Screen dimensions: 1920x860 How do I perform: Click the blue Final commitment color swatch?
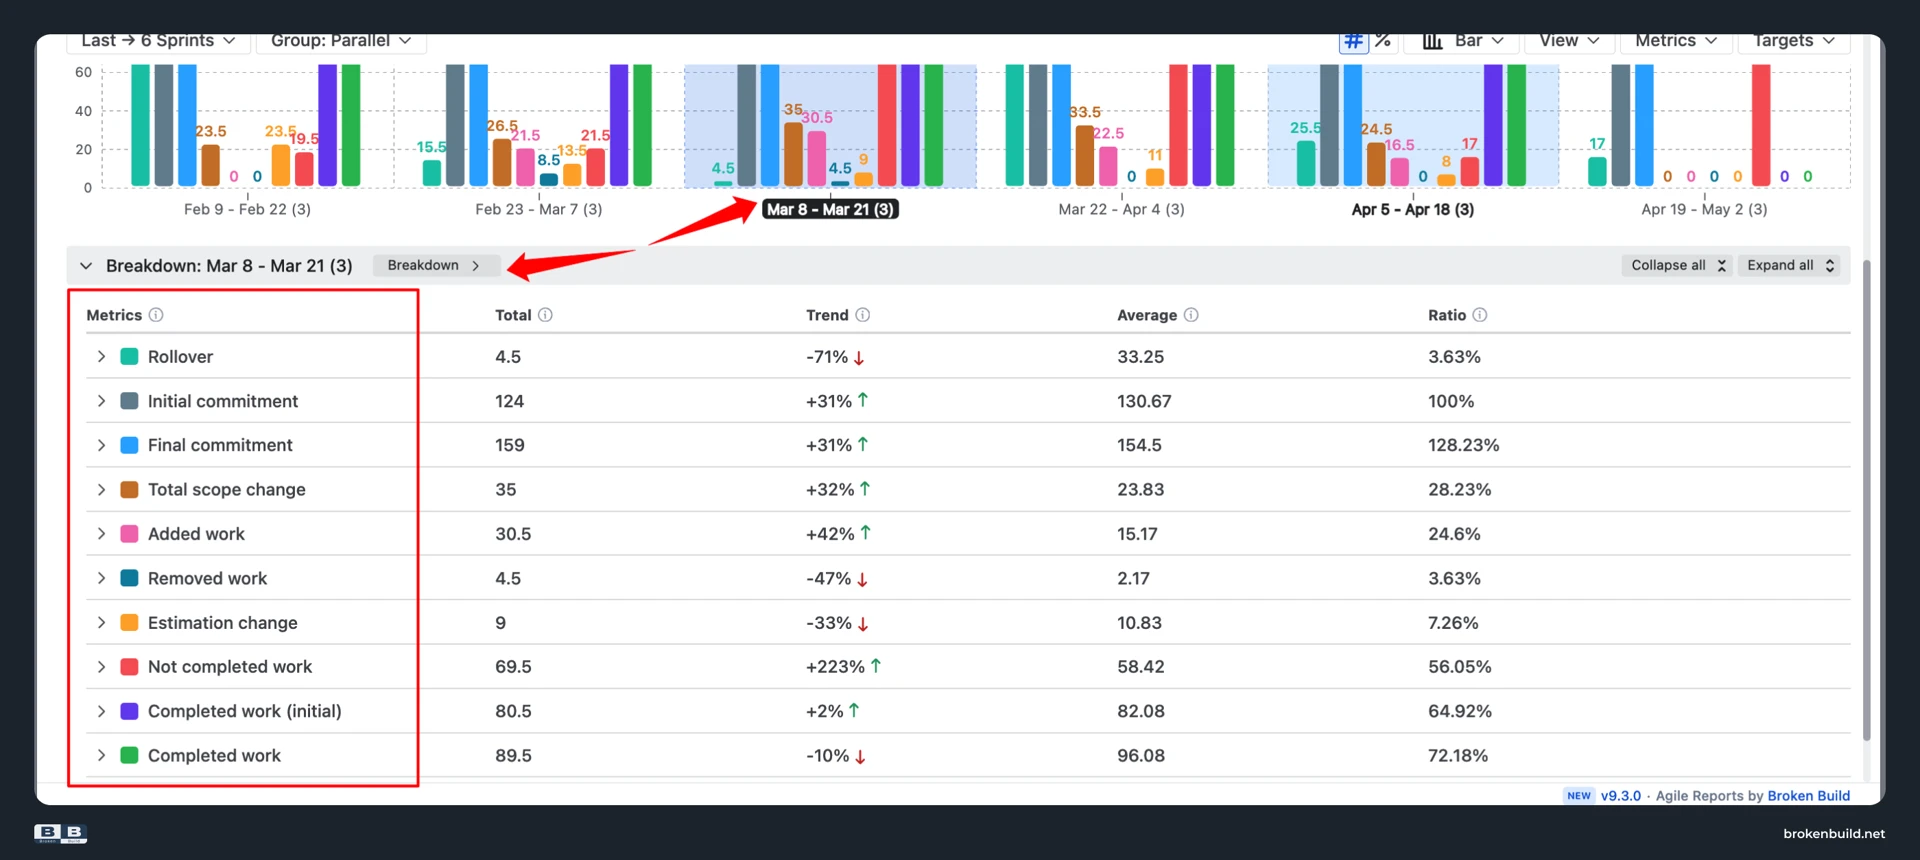click(129, 445)
